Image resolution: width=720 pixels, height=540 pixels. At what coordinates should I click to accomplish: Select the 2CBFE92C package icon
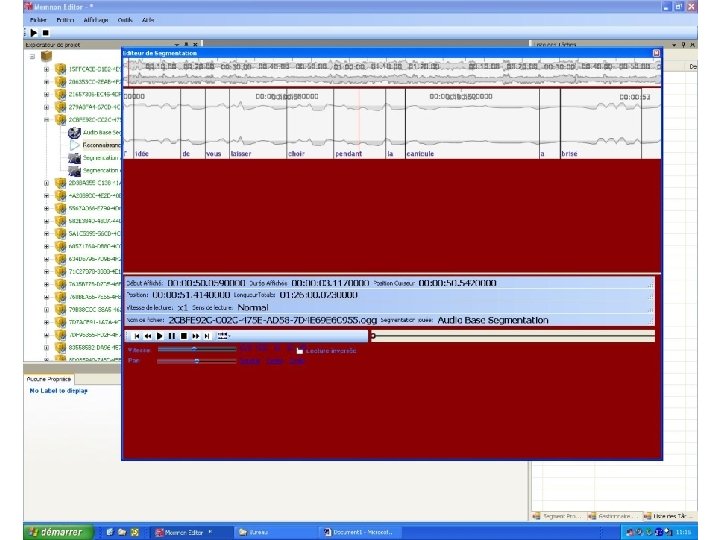point(60,120)
